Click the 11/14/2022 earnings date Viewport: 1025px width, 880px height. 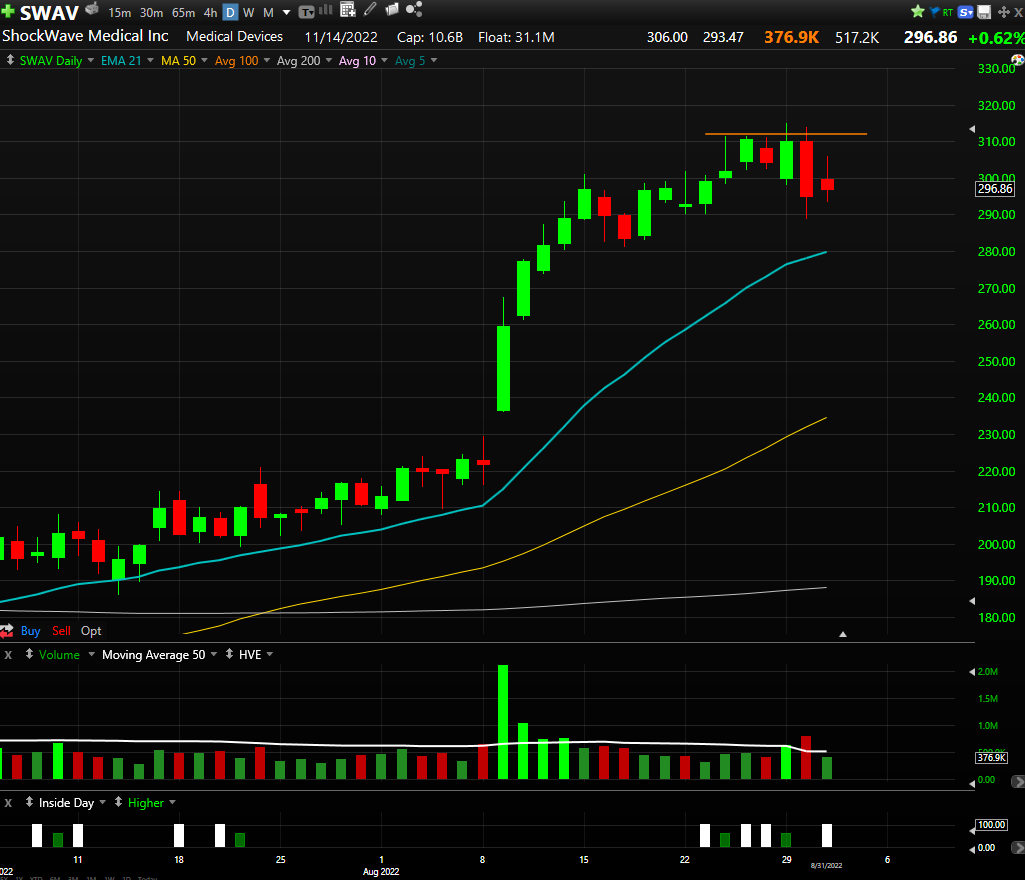pyautogui.click(x=341, y=37)
